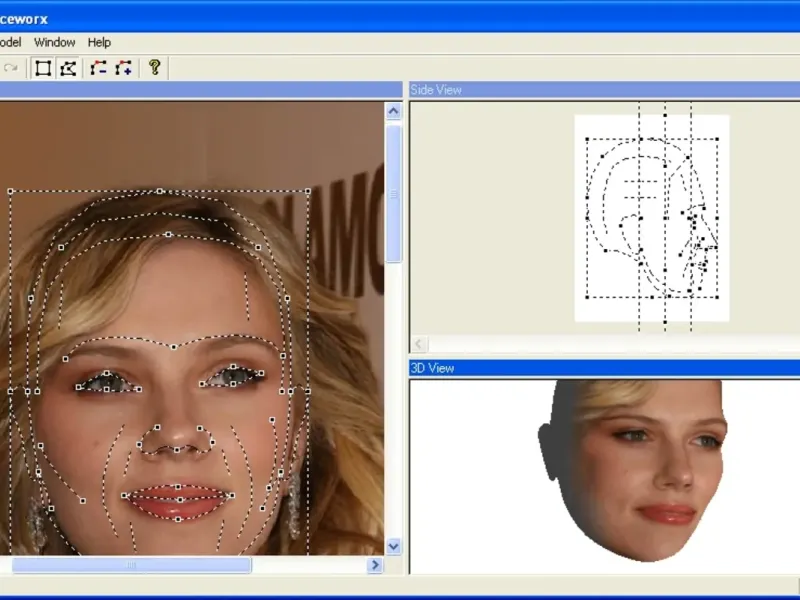Open the Help menu
The image size is (800, 600).
pyautogui.click(x=99, y=42)
